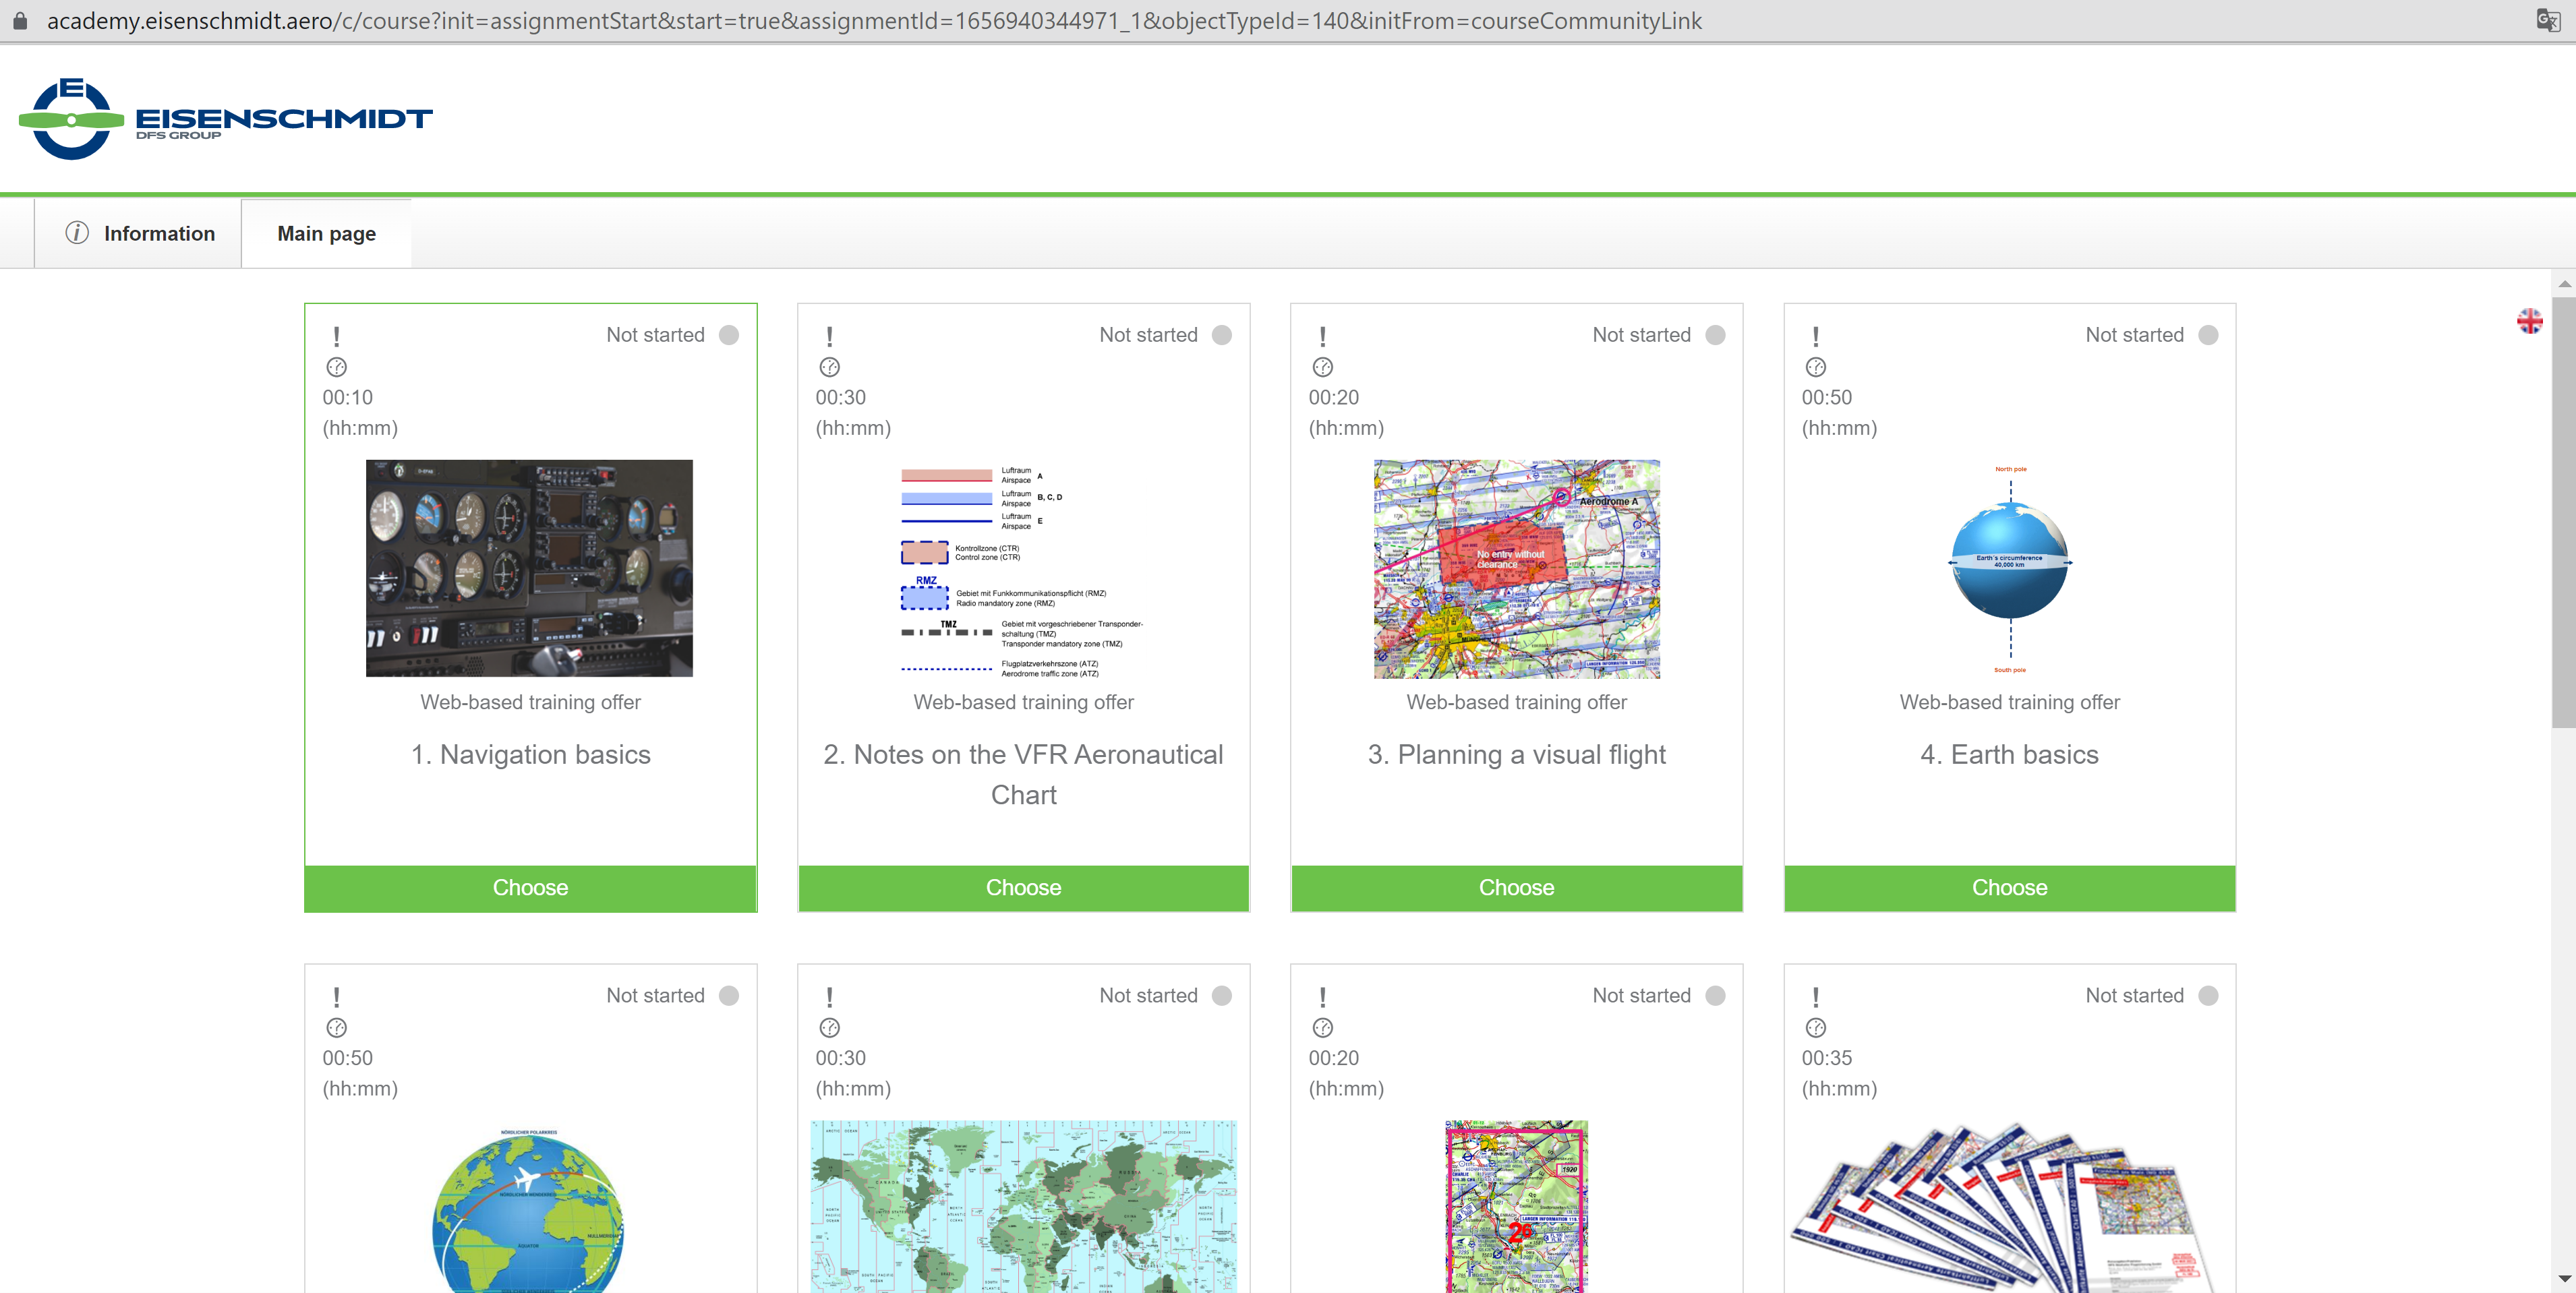
Task: Click the UK flag language icon
Action: [x=2529, y=321]
